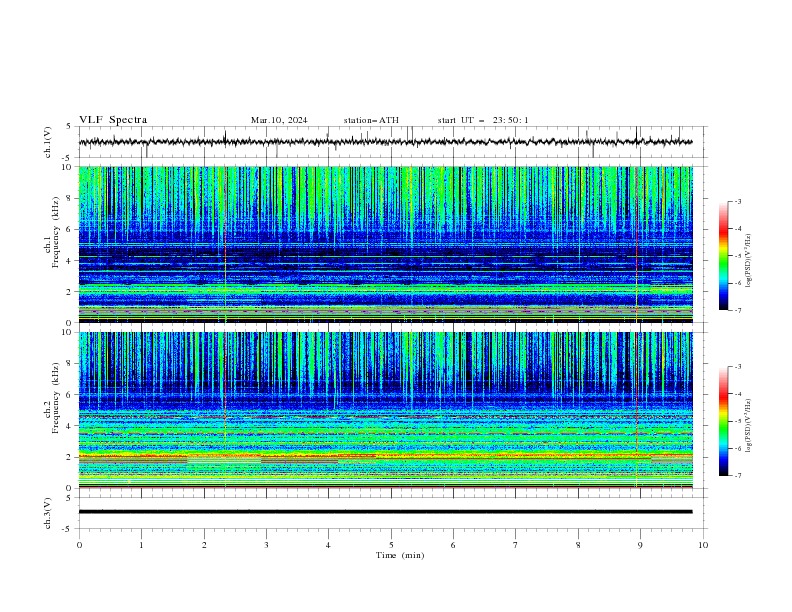Click the "station=ATH" header label
792x612 pixels.
point(371,120)
